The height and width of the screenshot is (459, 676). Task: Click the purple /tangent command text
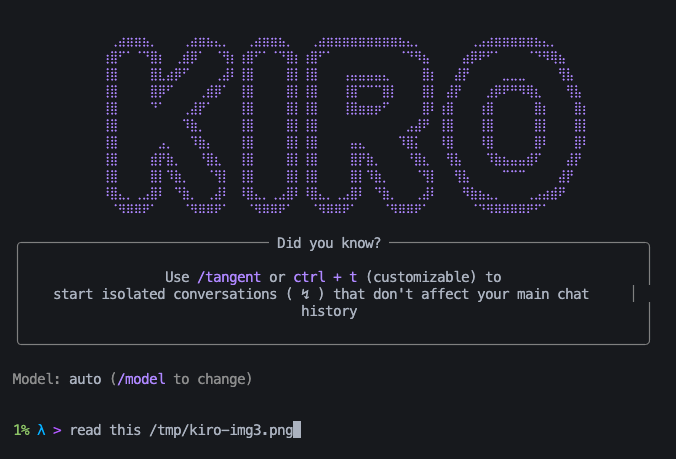tap(229, 277)
